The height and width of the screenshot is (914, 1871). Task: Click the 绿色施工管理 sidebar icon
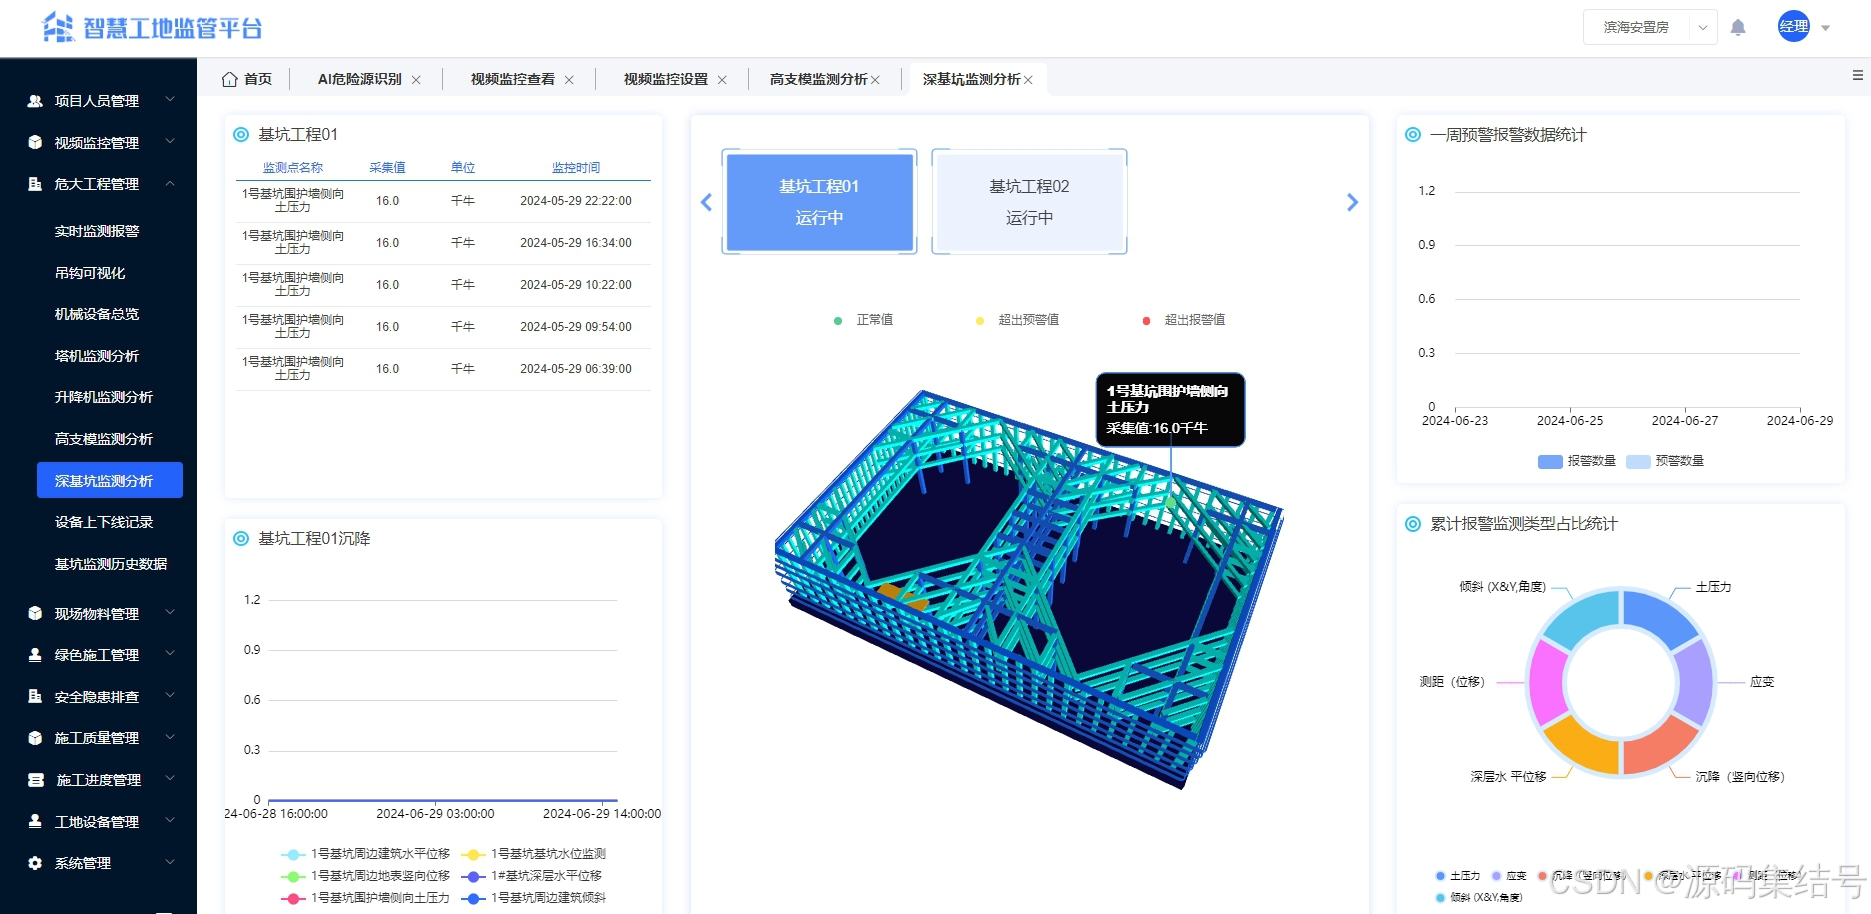click(35, 655)
